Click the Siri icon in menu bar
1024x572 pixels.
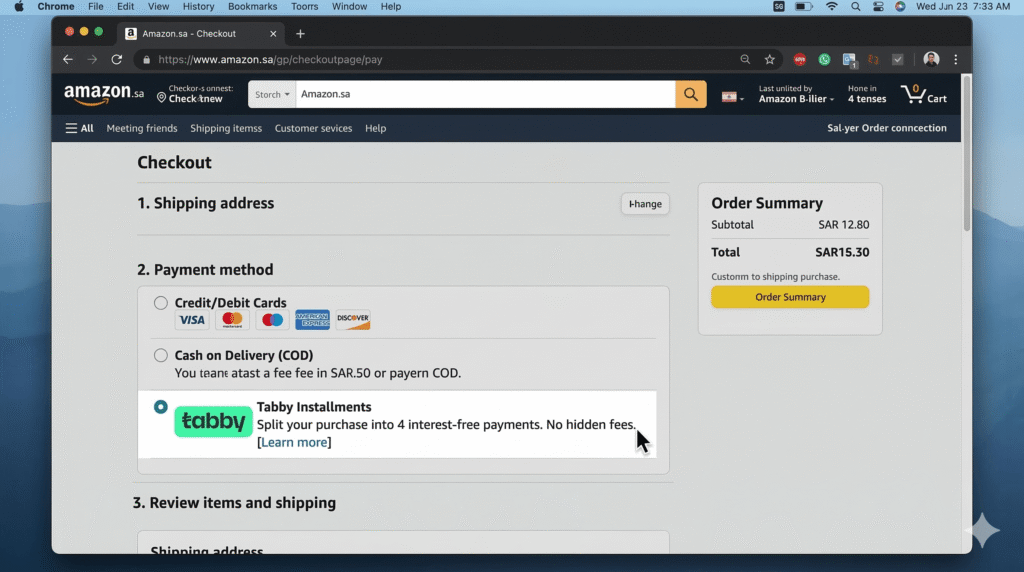click(x=900, y=7)
